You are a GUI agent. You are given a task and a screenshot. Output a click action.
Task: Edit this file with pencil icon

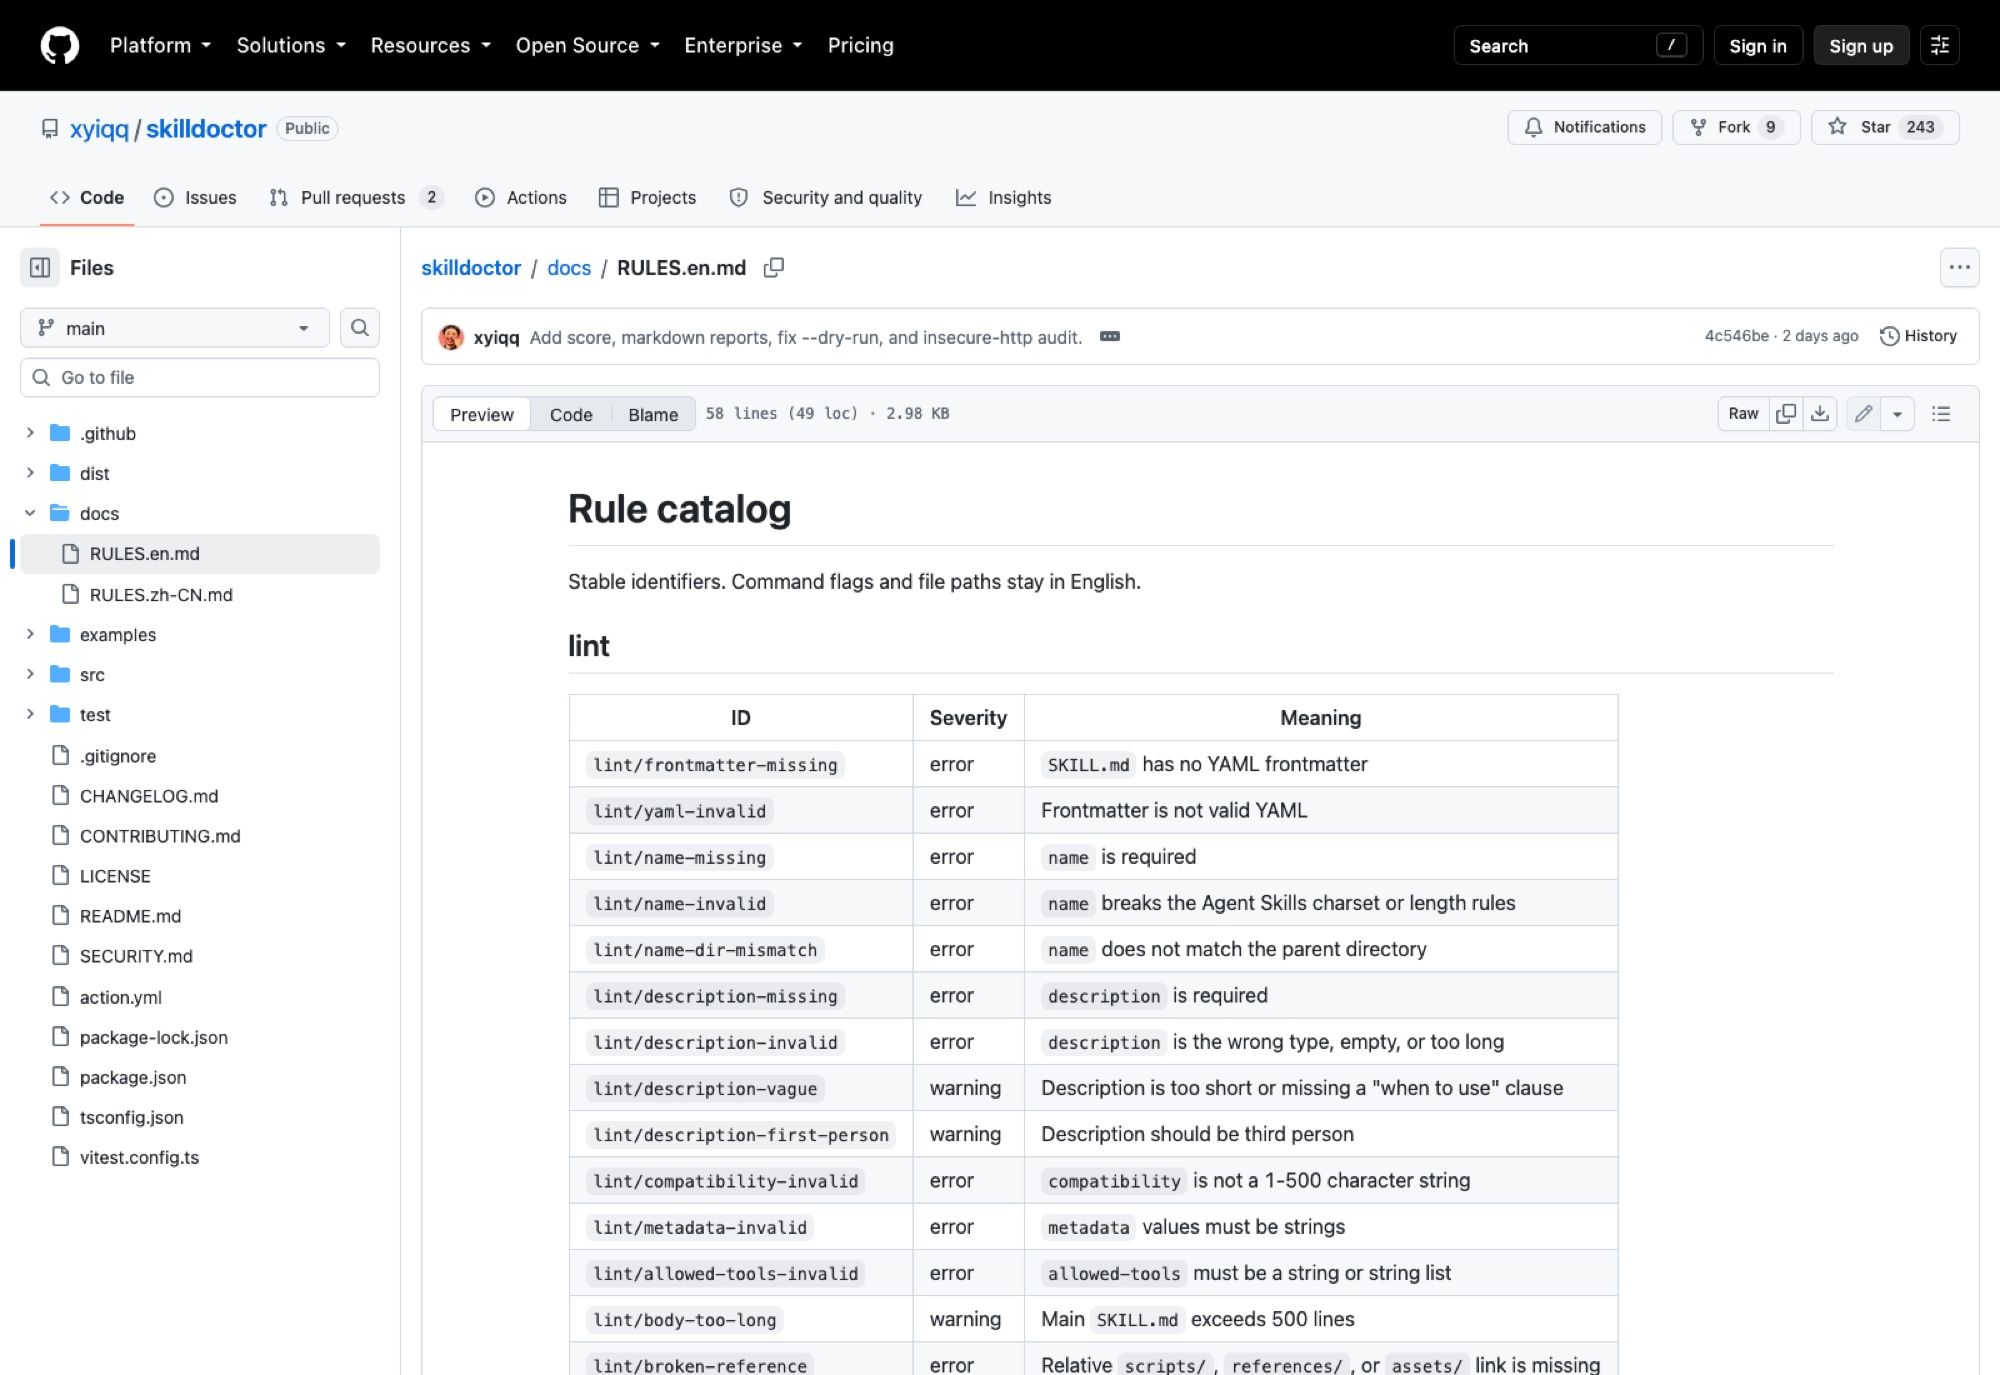[1863, 414]
